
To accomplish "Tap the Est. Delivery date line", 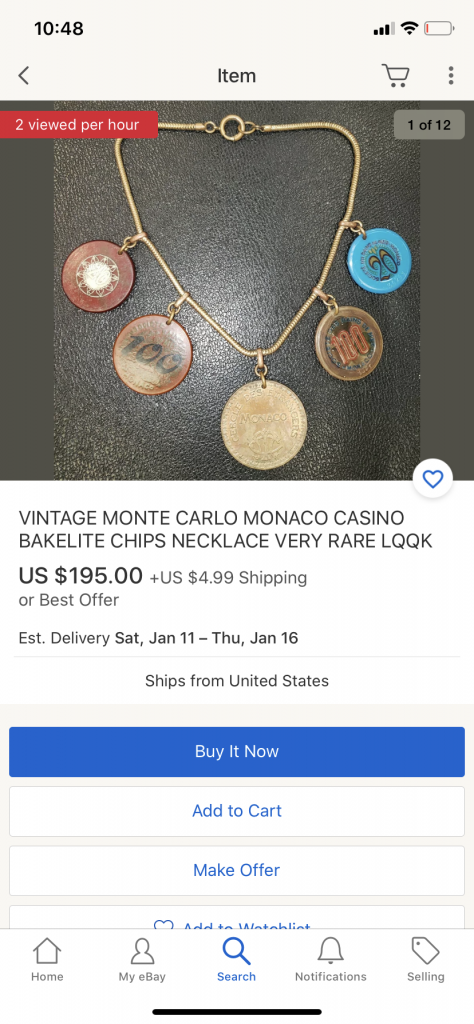I will click(158, 638).
